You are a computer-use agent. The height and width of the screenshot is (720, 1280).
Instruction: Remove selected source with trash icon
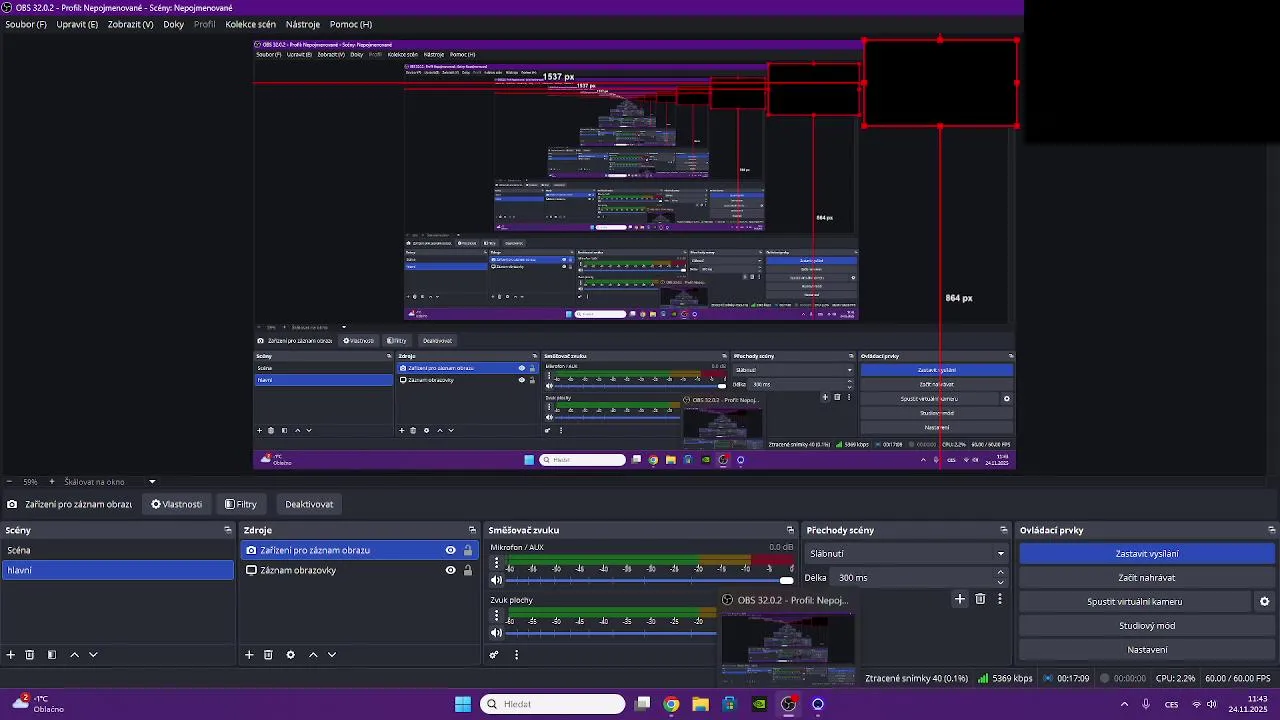point(268,655)
